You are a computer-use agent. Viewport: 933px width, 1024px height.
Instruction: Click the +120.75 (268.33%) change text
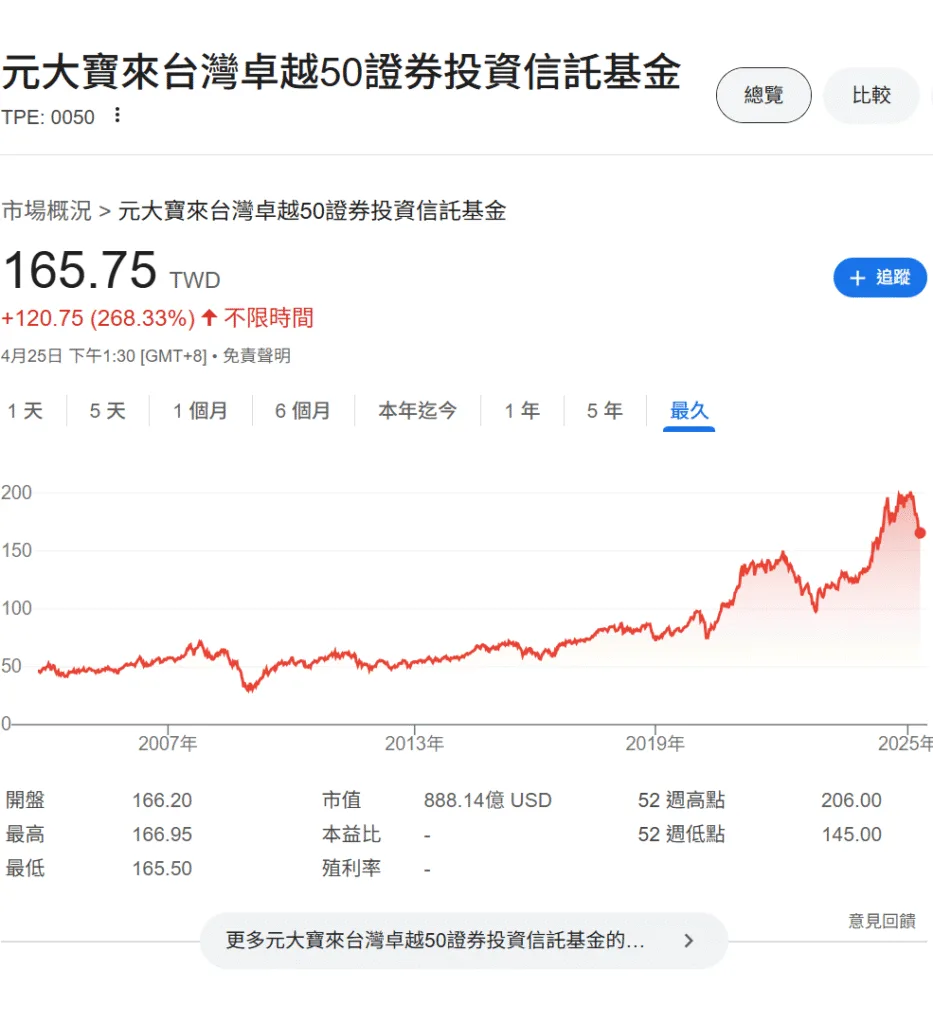[x=98, y=318]
